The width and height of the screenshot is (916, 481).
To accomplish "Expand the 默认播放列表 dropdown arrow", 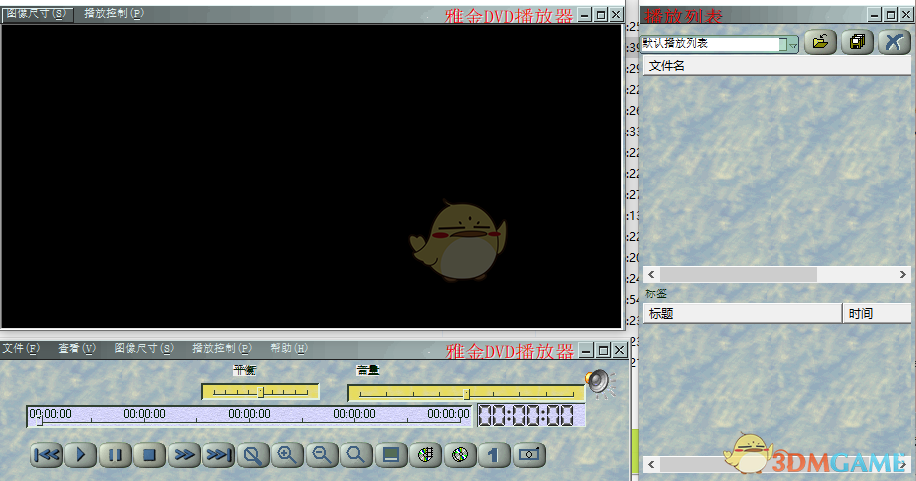I will coord(793,44).
